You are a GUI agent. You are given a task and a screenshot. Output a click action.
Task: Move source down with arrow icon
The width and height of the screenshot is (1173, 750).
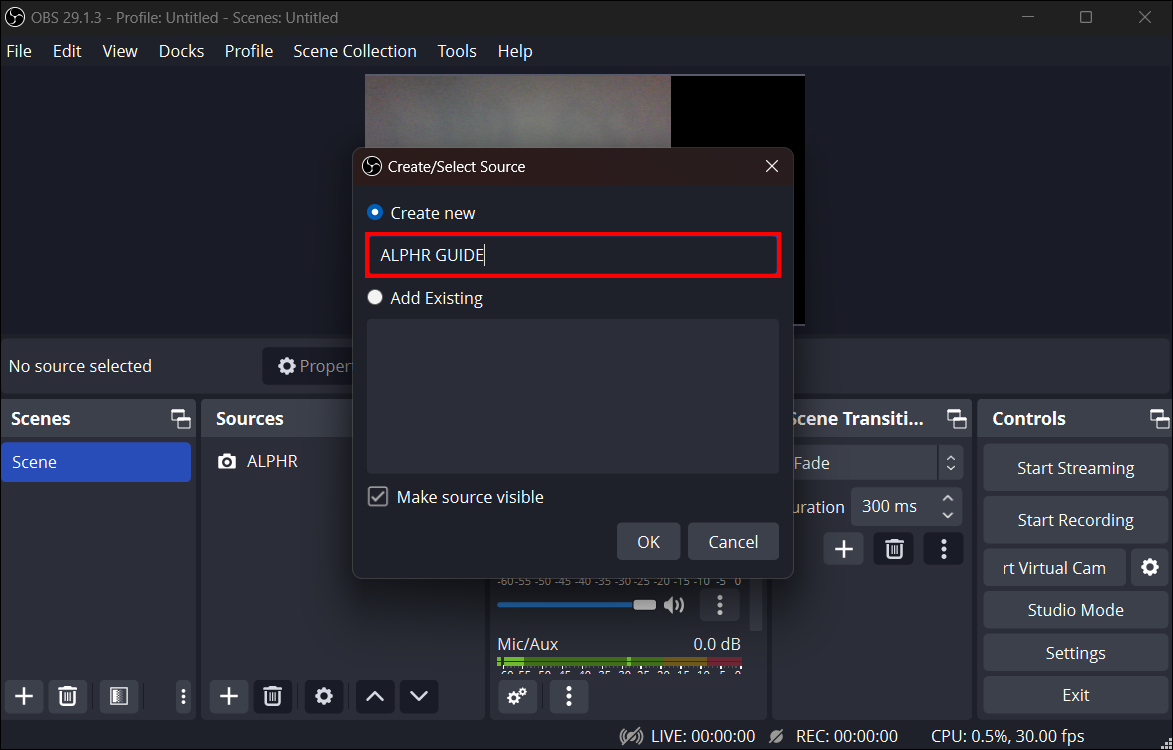(419, 696)
